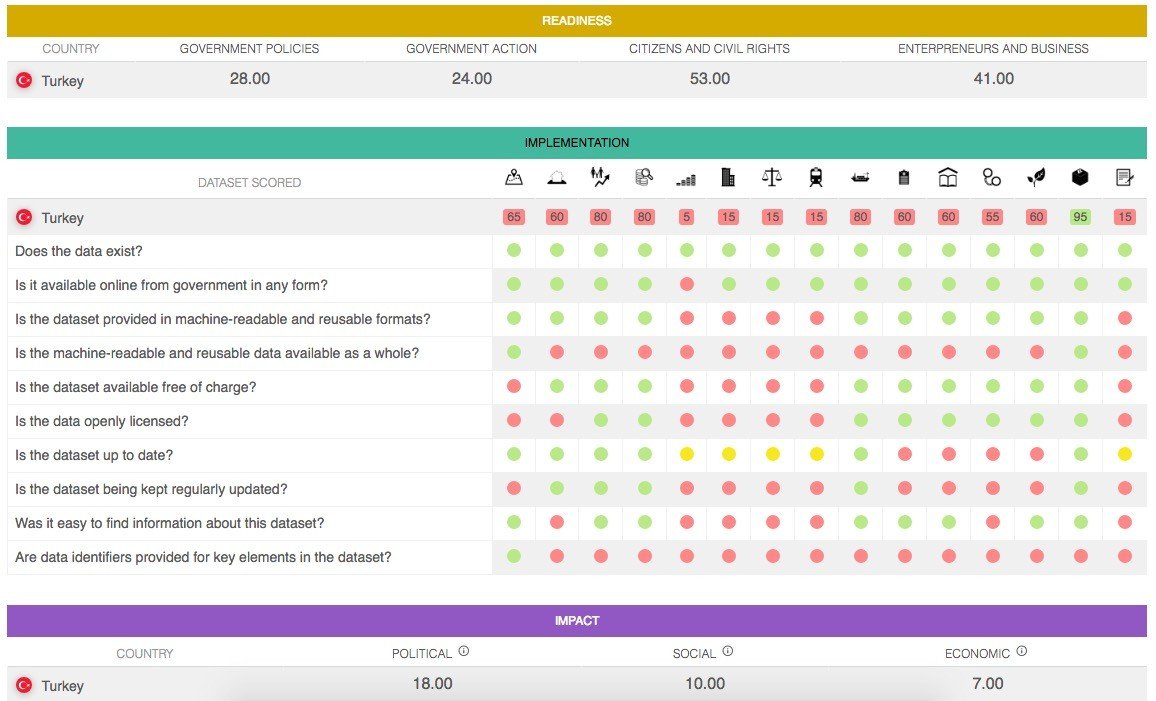Click the green 95 score badge
This screenshot has height=701, width=1156.
point(1080,217)
